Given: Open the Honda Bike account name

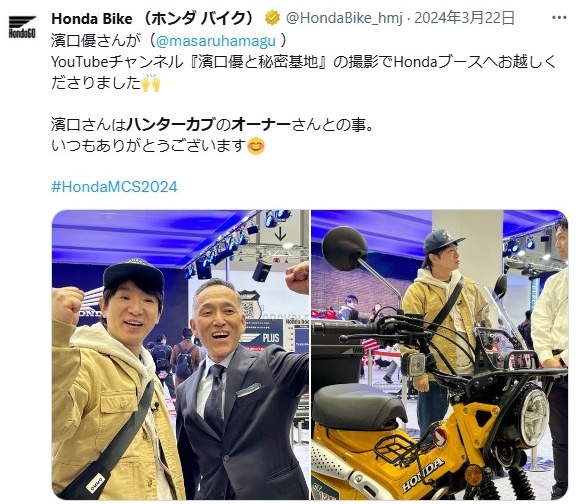Looking at the screenshot, I should coord(153,18).
